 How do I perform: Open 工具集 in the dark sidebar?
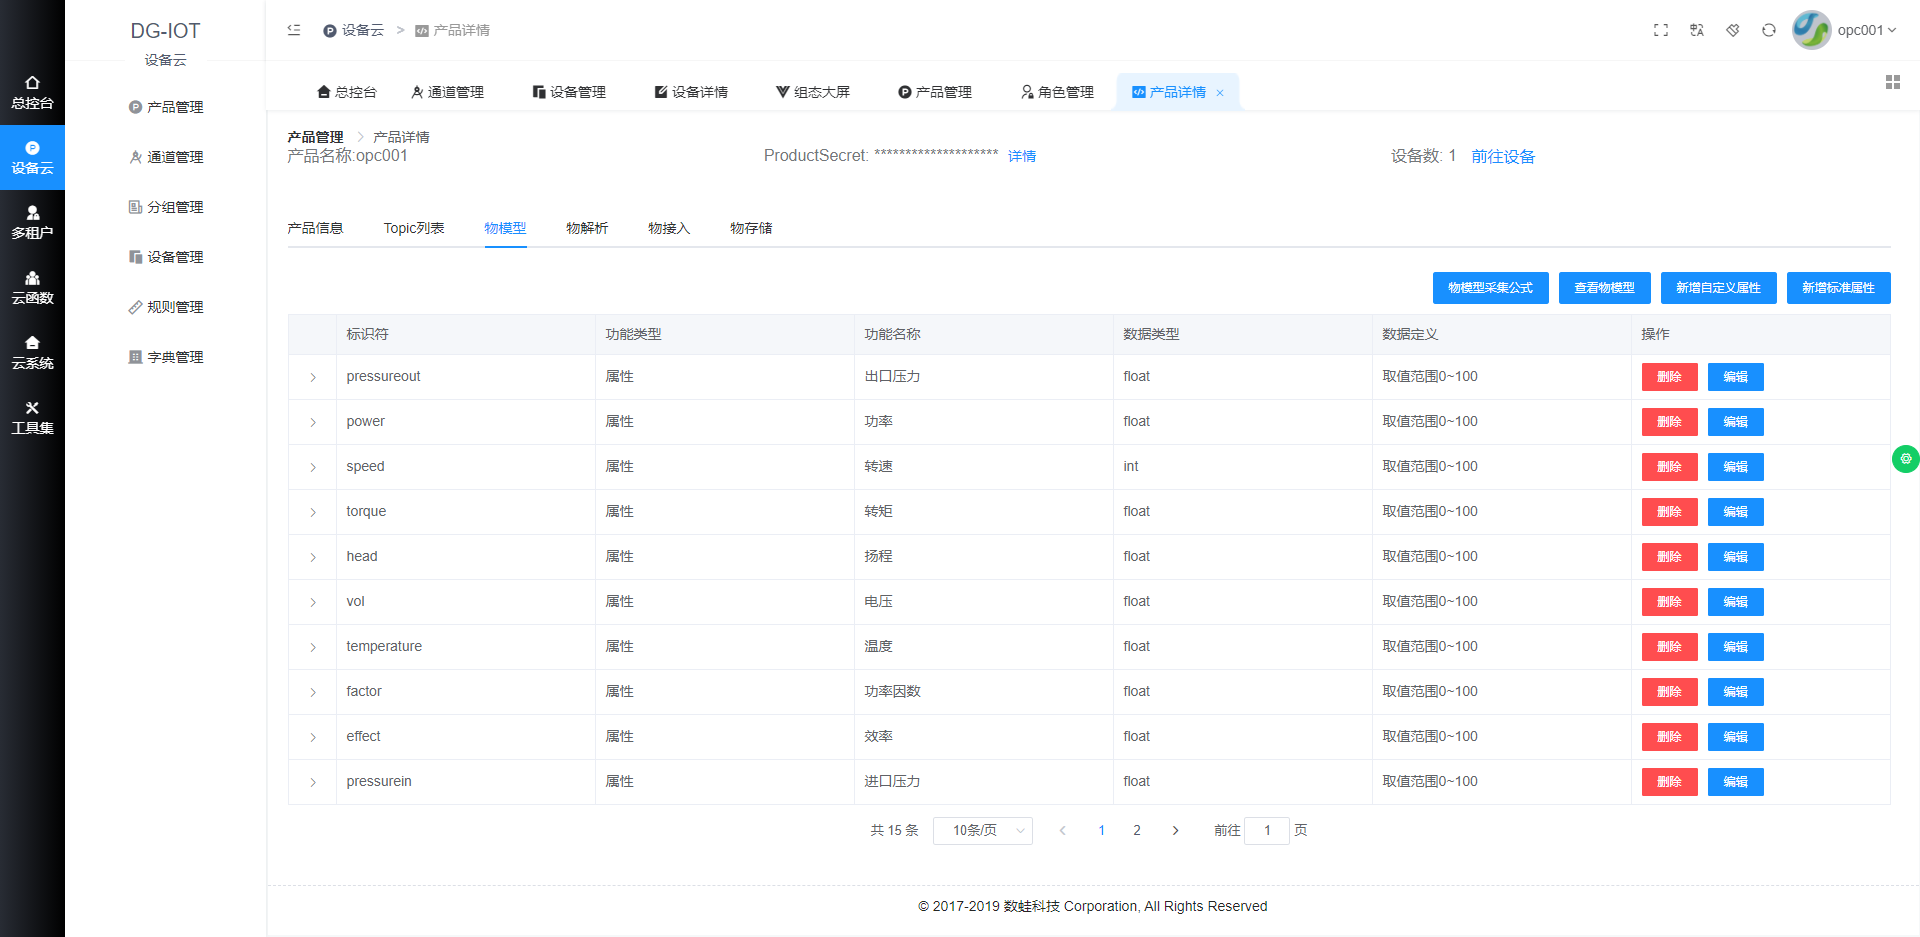(x=32, y=418)
